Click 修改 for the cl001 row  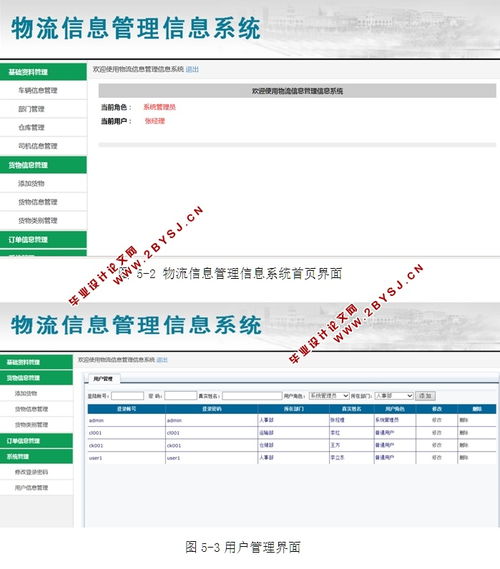click(x=437, y=433)
